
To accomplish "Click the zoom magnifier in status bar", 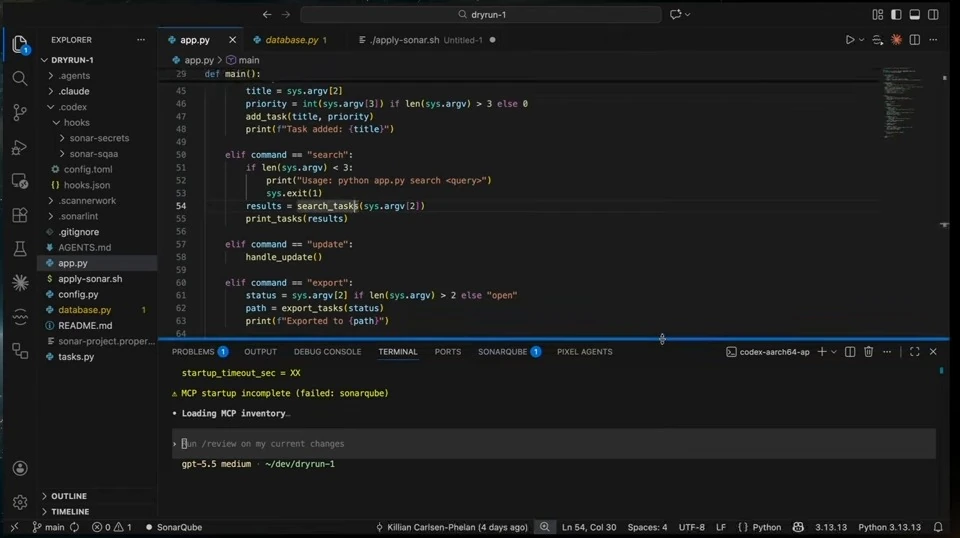I will point(544,527).
